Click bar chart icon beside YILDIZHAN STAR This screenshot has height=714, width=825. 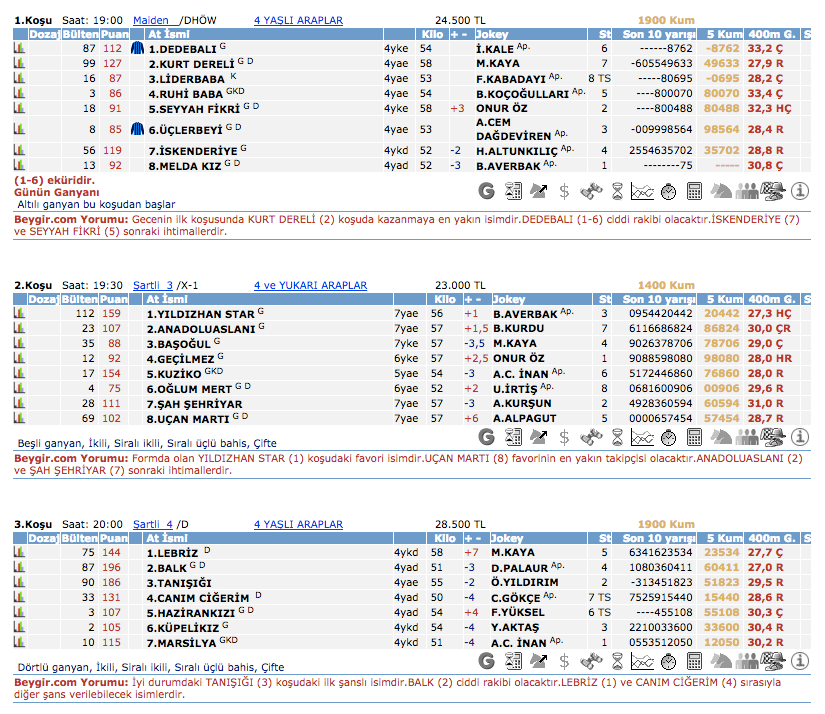point(19,313)
